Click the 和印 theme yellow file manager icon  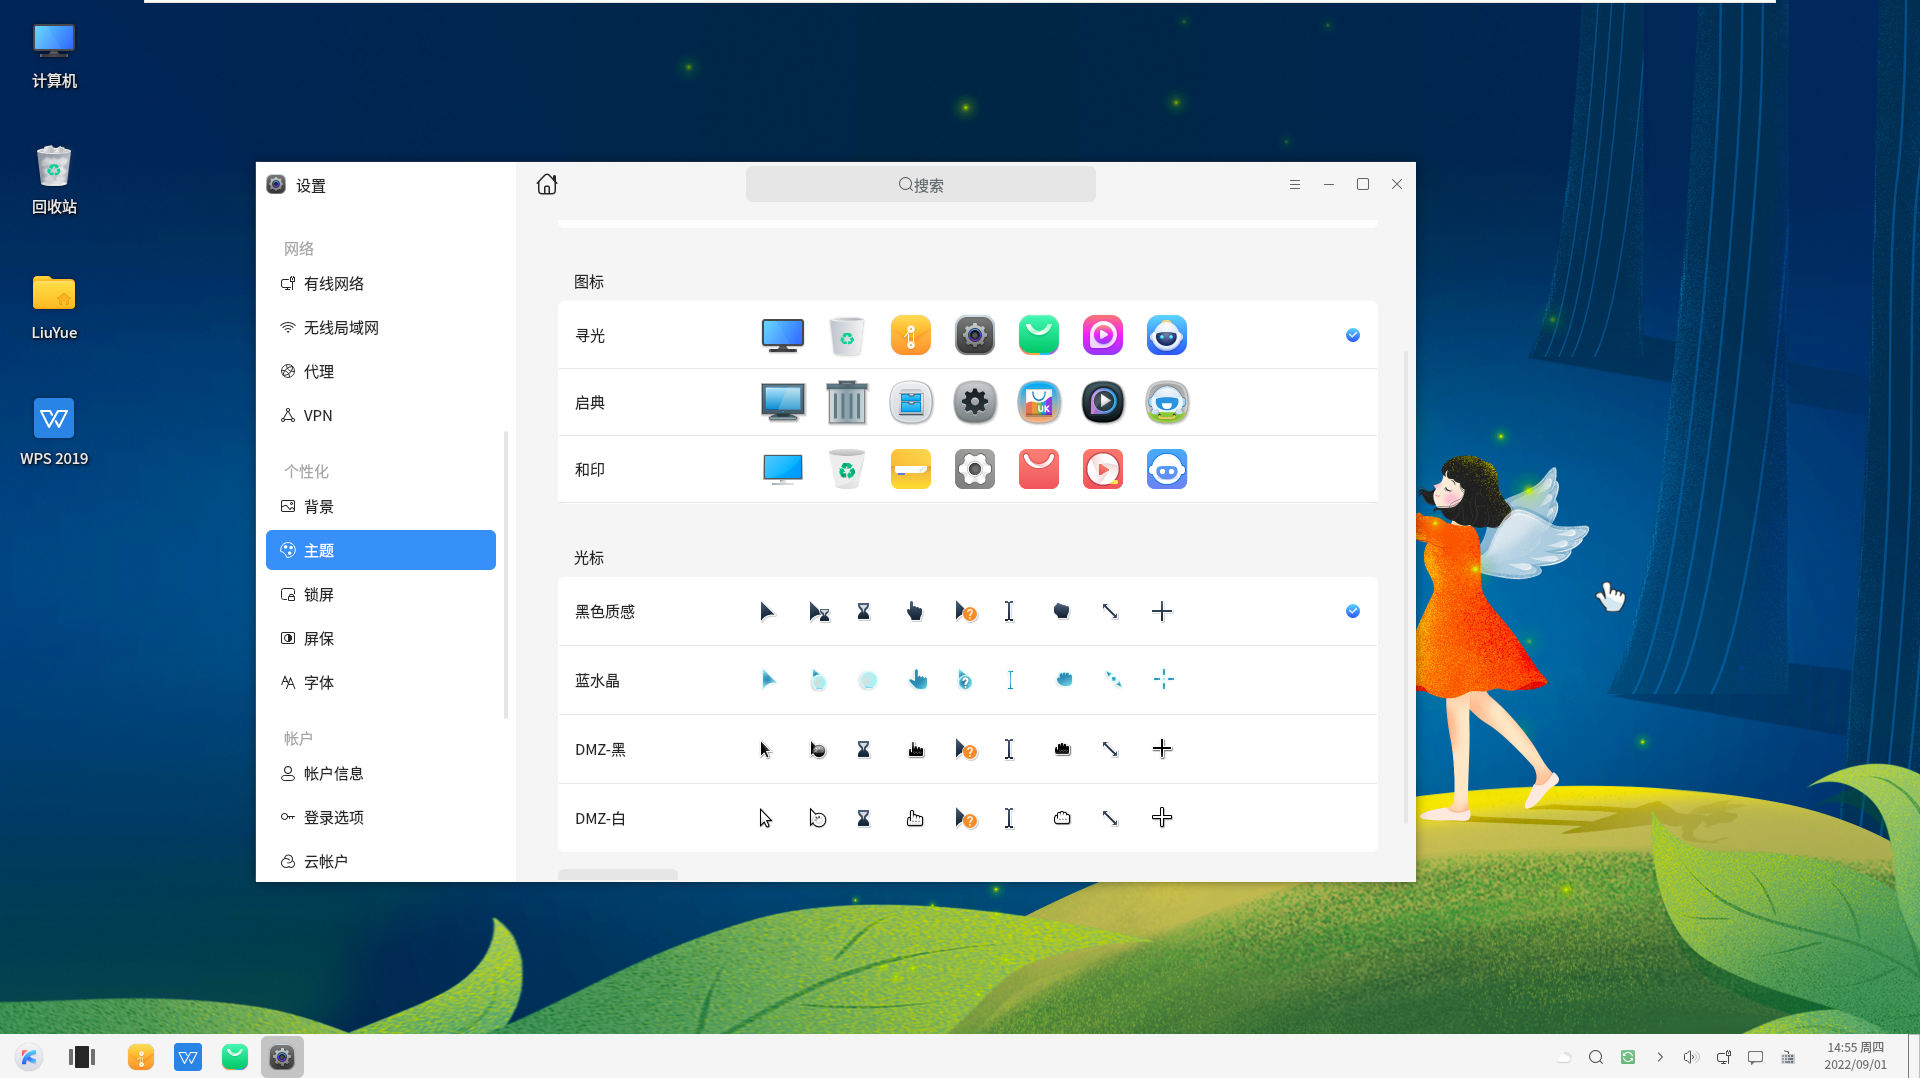911,469
